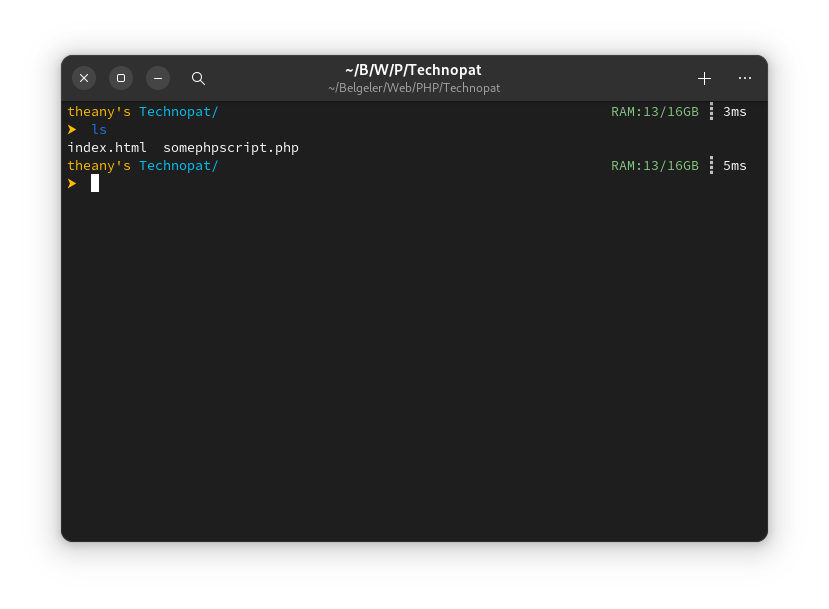Click the theany's username in the second prompt
This screenshot has width=829, height=609.
(99, 166)
